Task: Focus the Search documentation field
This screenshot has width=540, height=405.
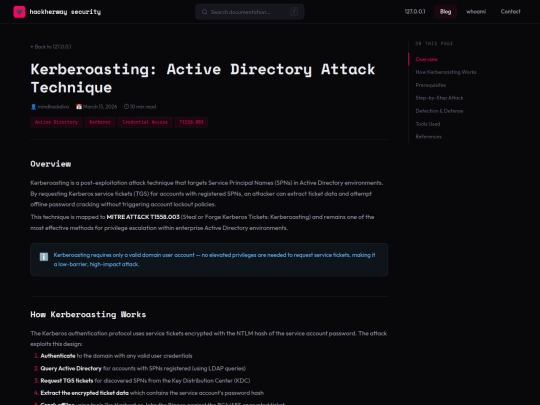Action: (250, 12)
